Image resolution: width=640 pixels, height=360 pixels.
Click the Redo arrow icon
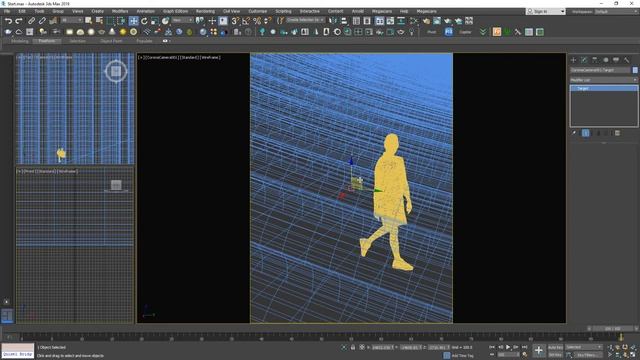tap(19, 21)
